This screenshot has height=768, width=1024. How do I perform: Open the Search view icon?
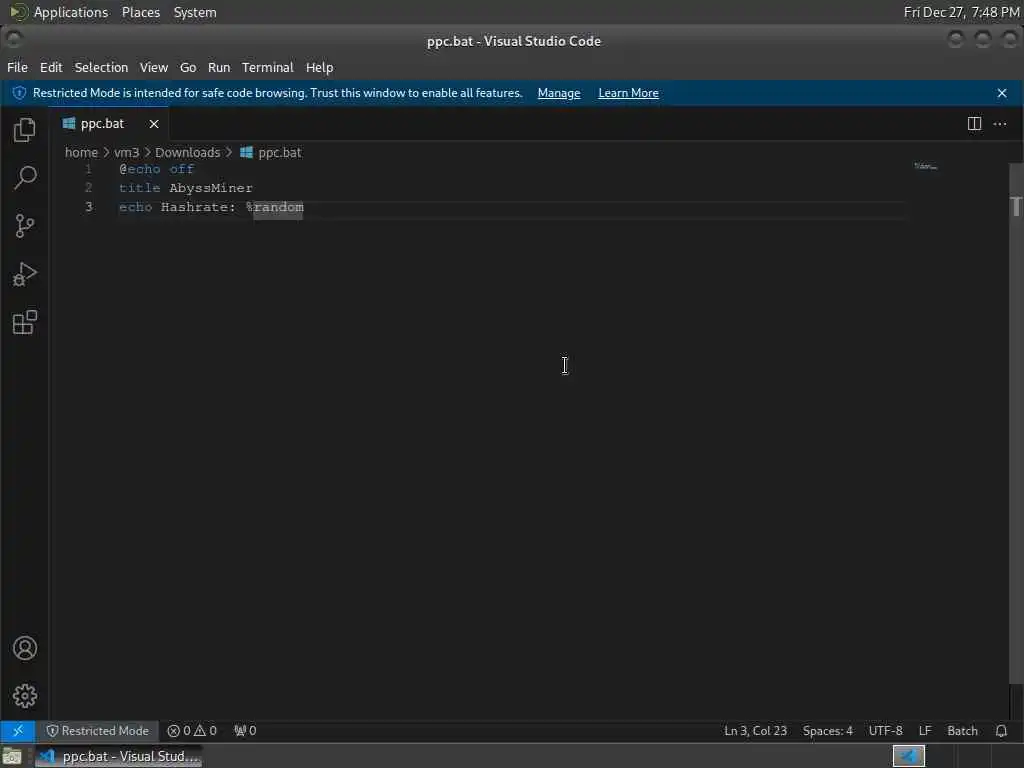25,178
